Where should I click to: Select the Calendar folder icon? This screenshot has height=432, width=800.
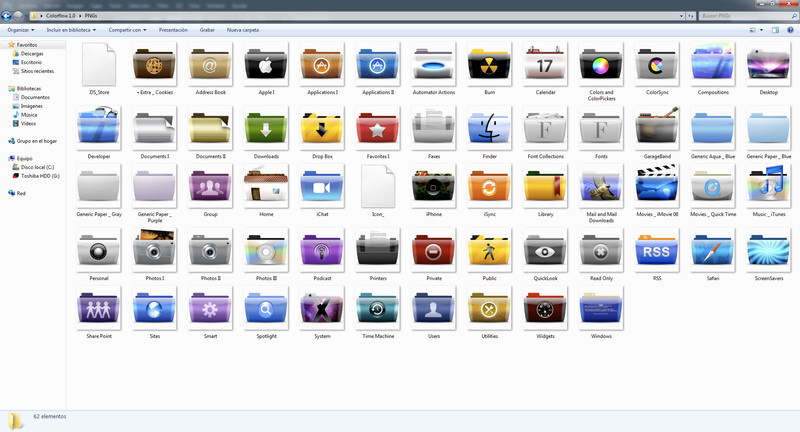(x=545, y=64)
